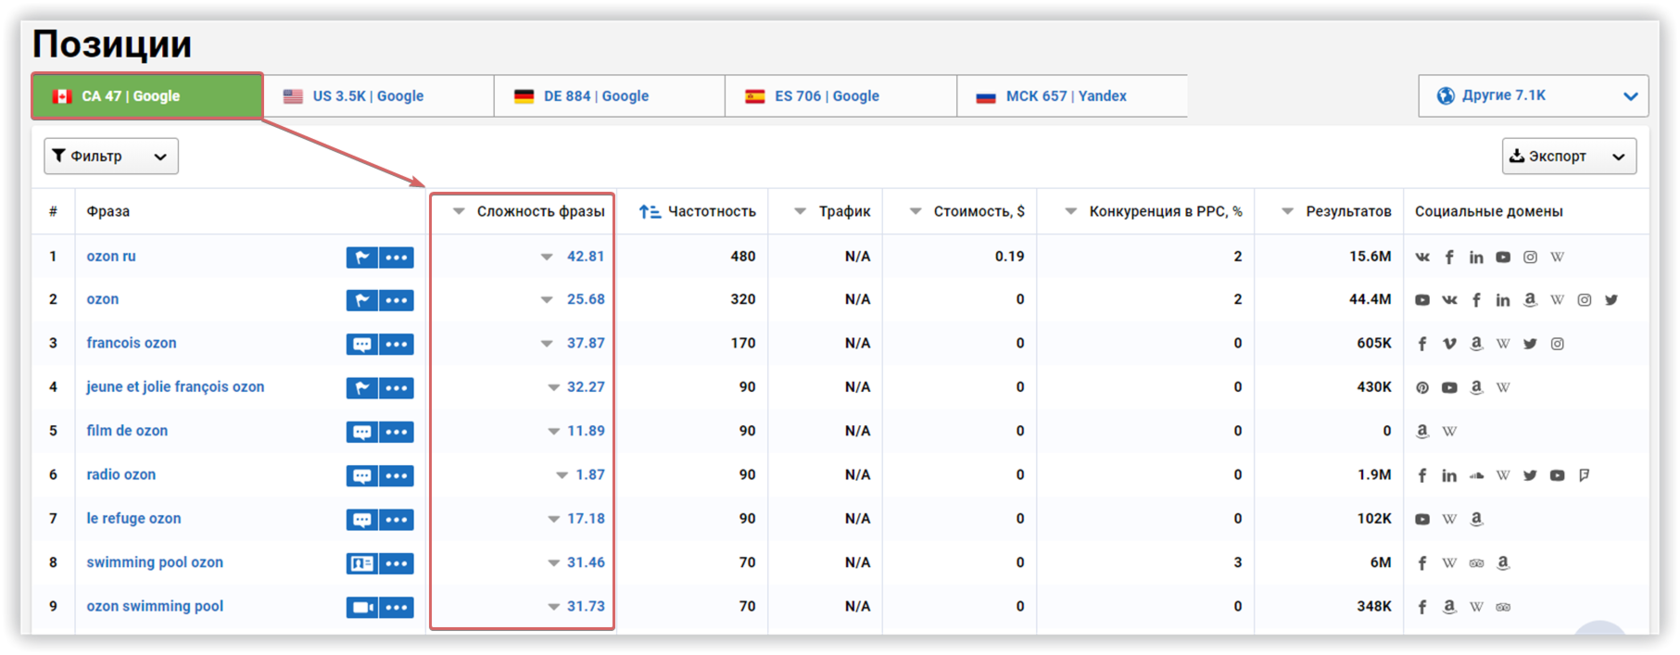Open the le refuge ozon link
Image resolution: width=1680 pixels, height=655 pixels.
[x=134, y=519]
